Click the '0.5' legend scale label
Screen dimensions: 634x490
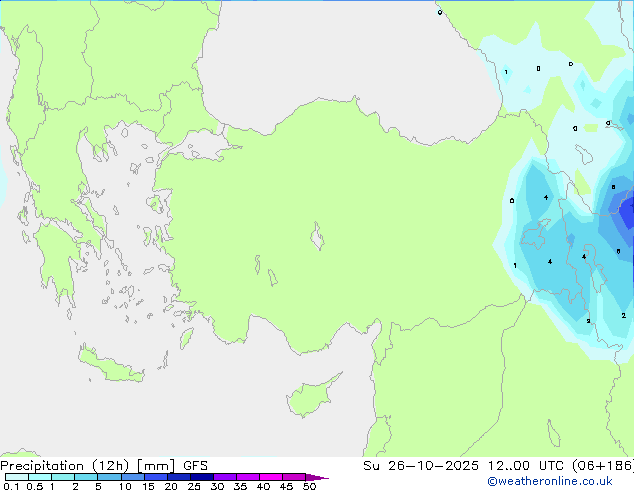pos(35,486)
